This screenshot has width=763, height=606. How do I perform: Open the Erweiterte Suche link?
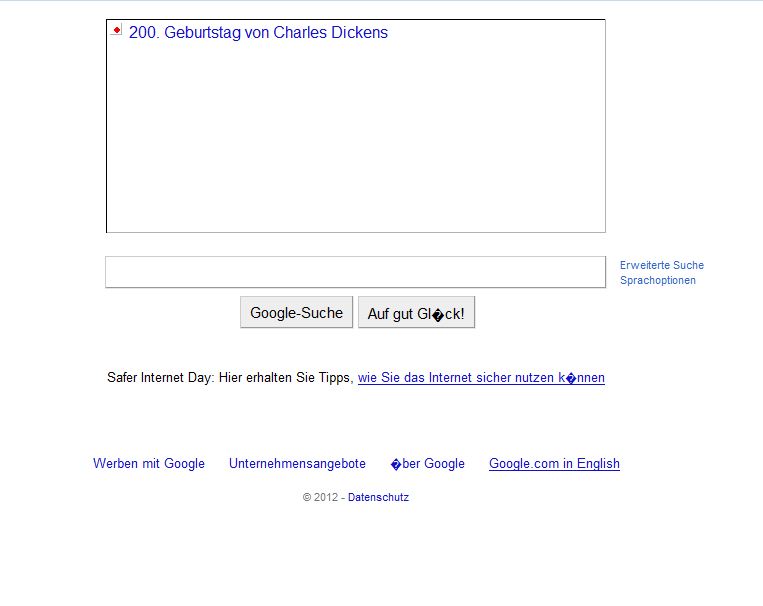661,265
